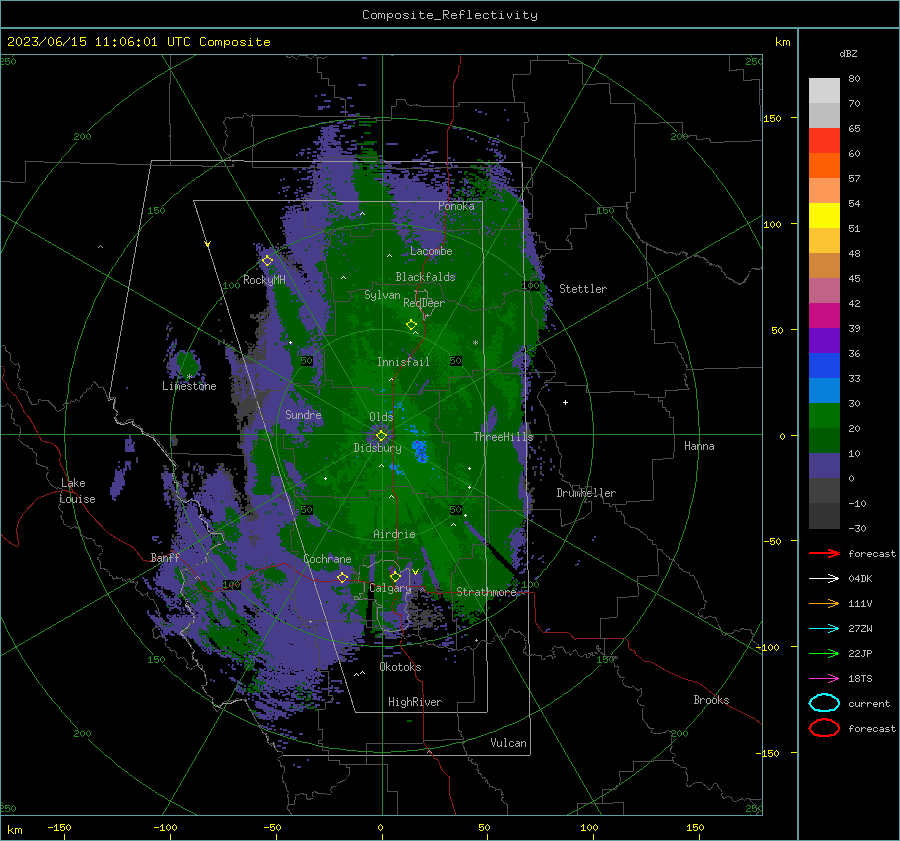This screenshot has width=900, height=841.
Task: Click the Didsbury city label
Action: click(377, 448)
